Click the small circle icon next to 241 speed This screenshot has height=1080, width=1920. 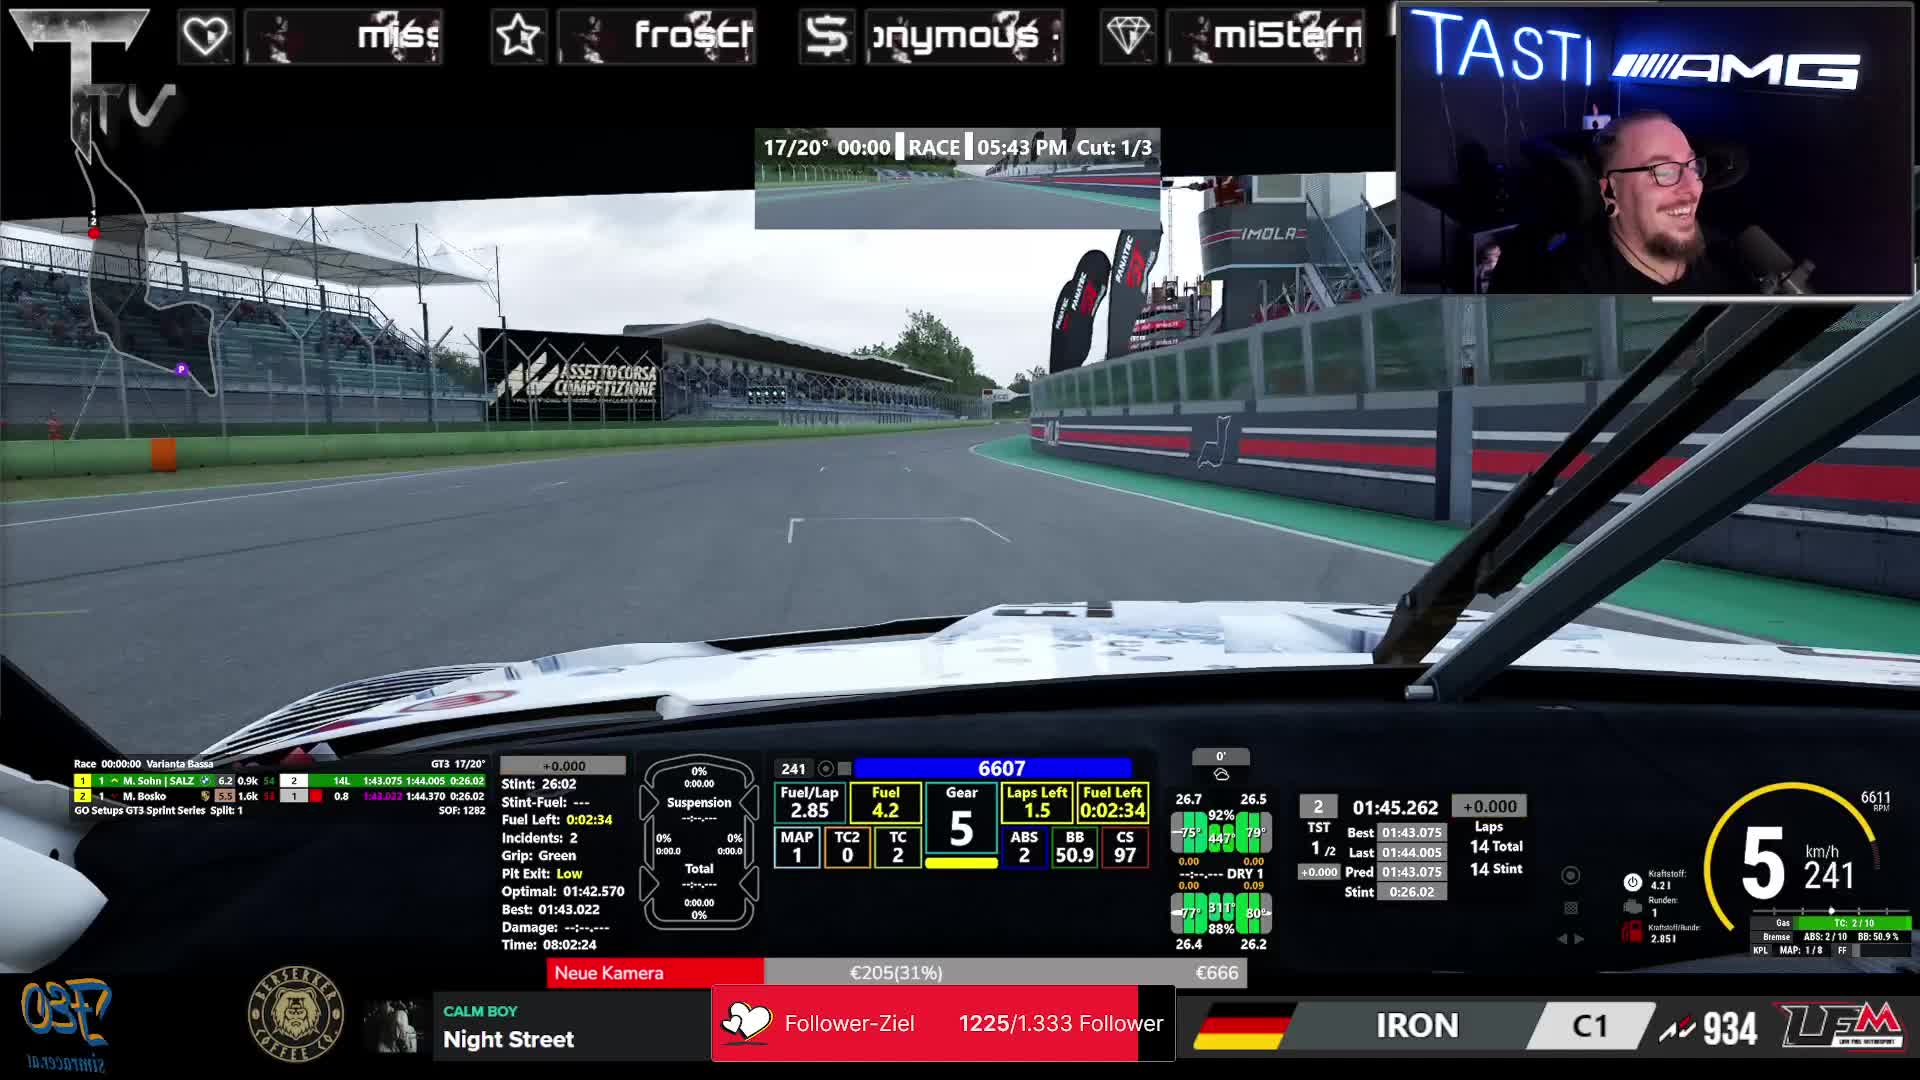coord(826,768)
